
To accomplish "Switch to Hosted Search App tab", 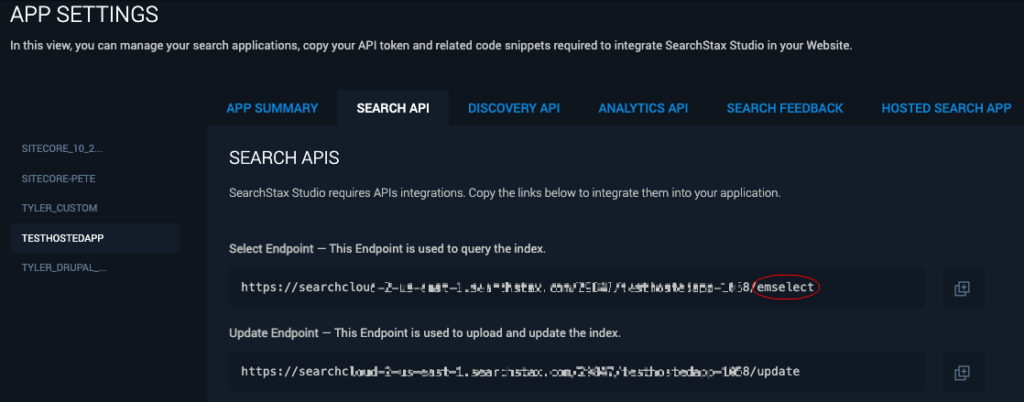I will pyautogui.click(x=946, y=108).
